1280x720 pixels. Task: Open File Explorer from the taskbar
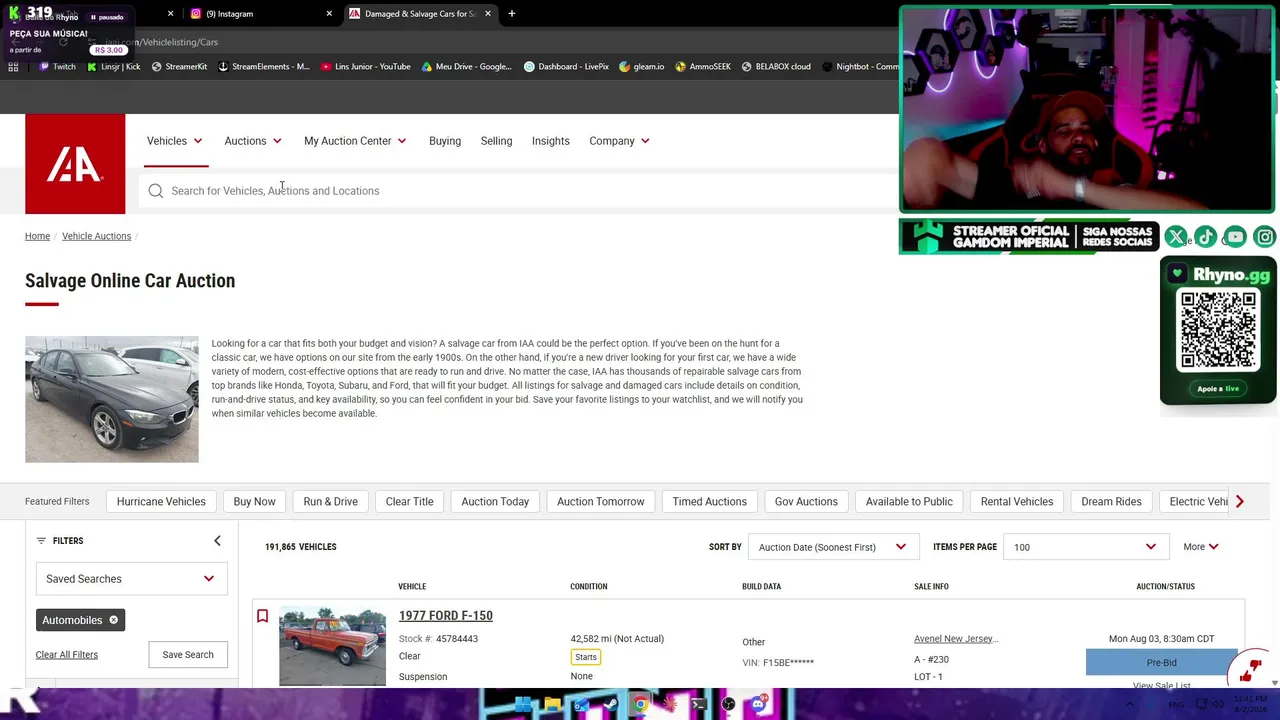point(552,705)
